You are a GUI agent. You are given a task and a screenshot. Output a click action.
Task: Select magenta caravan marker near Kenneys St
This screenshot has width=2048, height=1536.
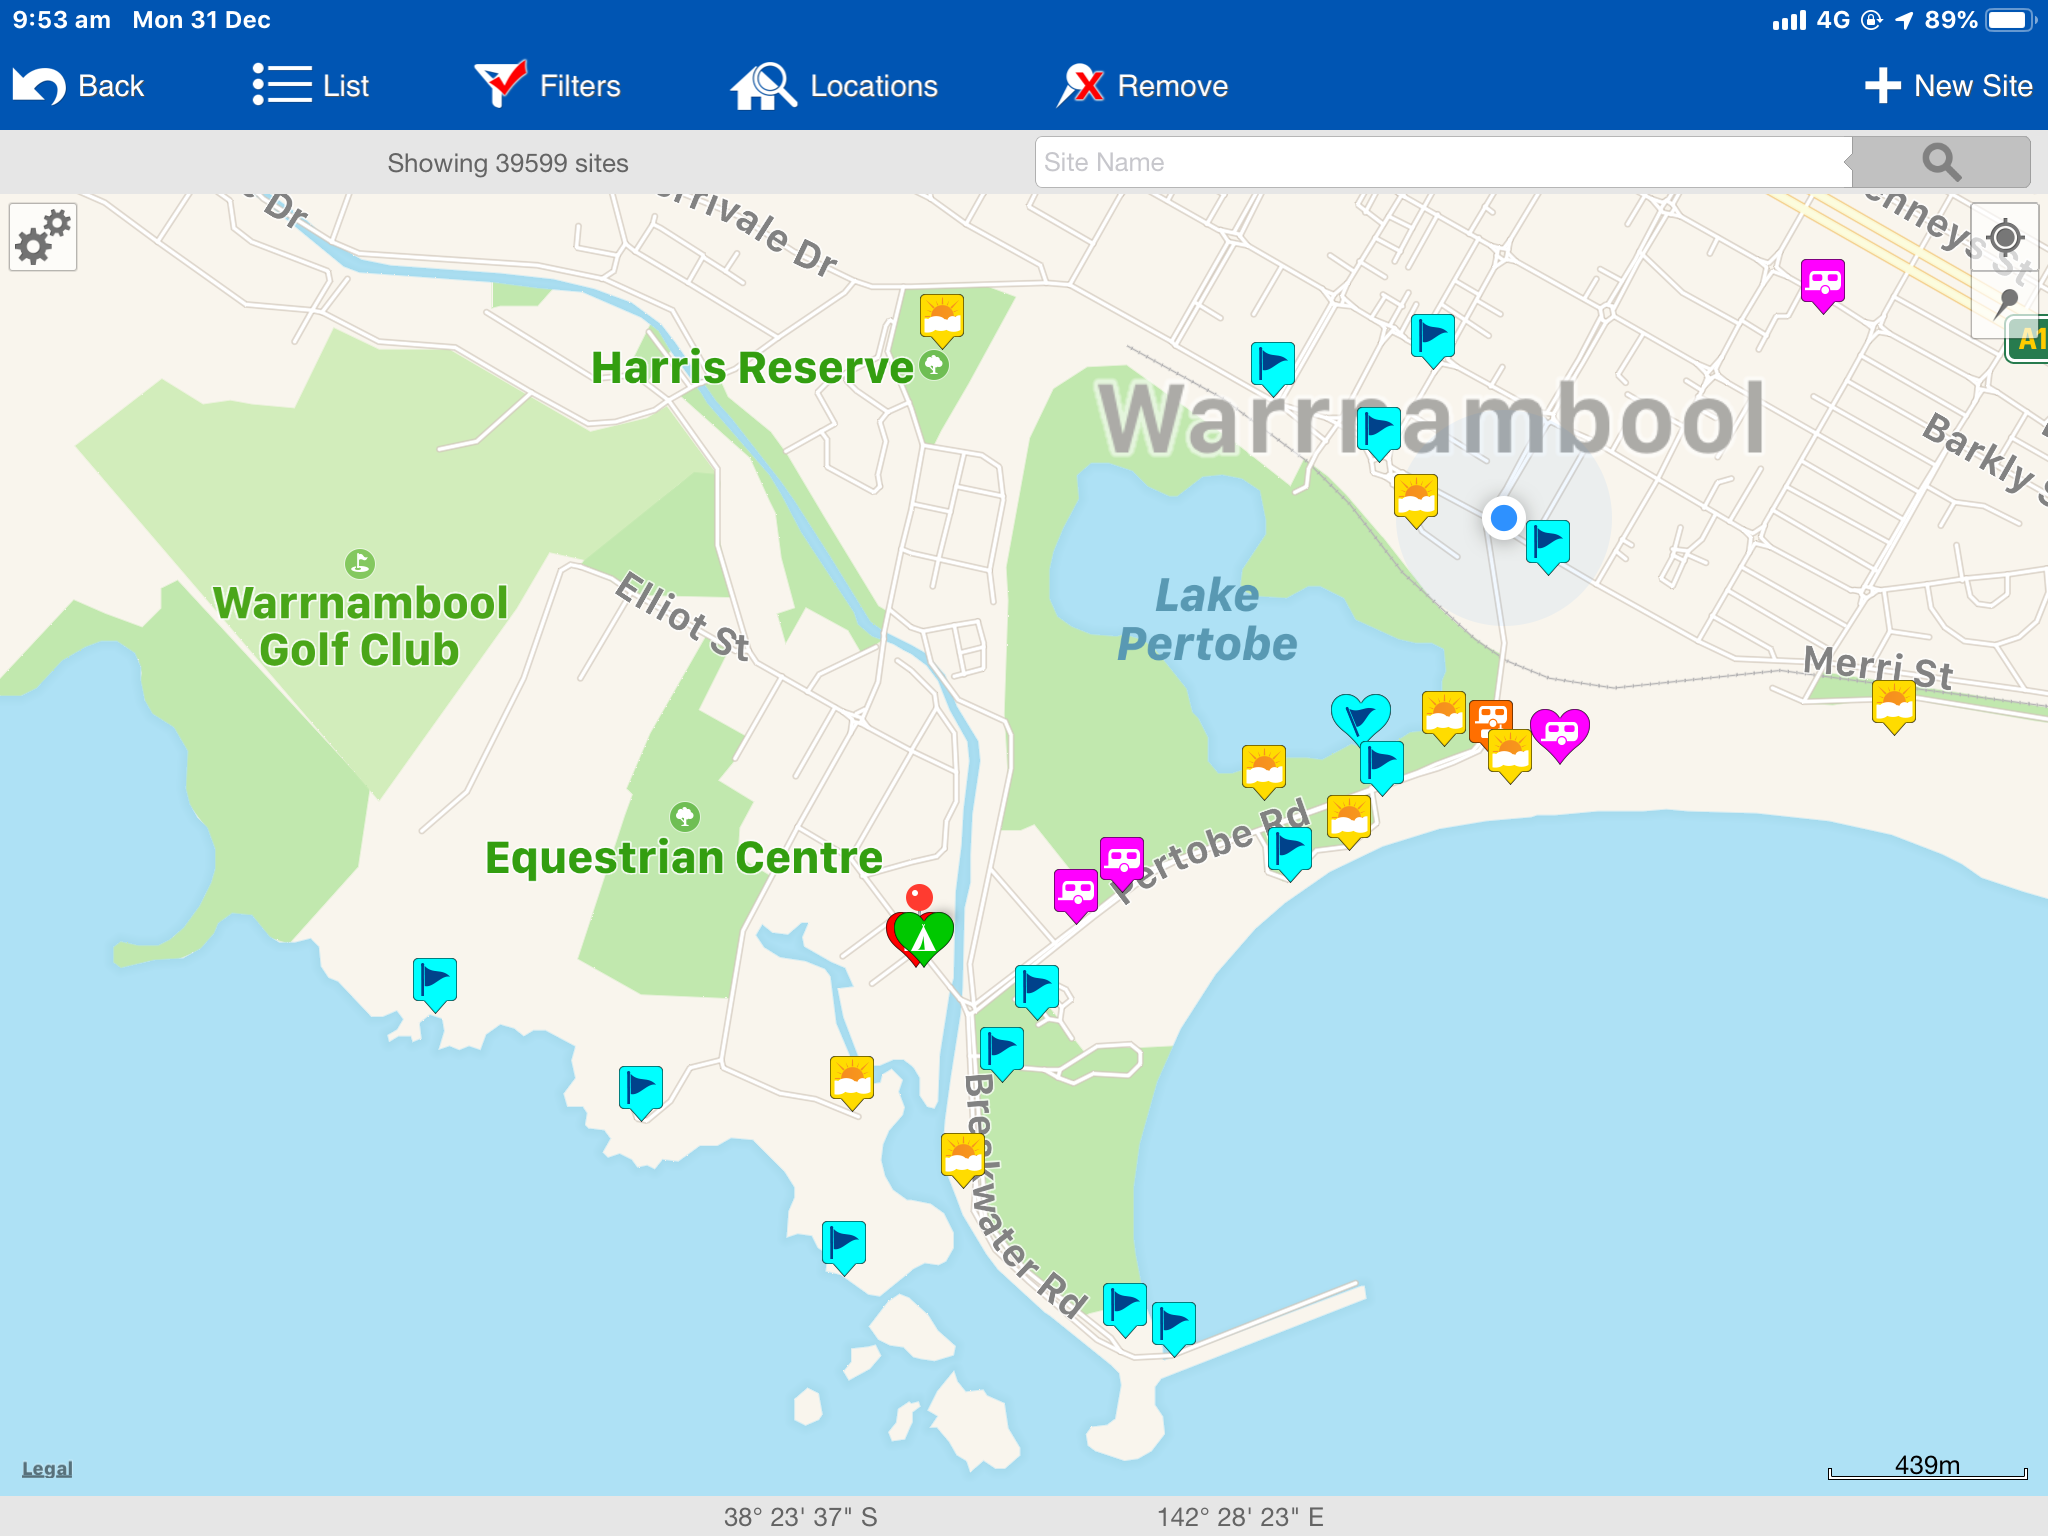[1822, 283]
